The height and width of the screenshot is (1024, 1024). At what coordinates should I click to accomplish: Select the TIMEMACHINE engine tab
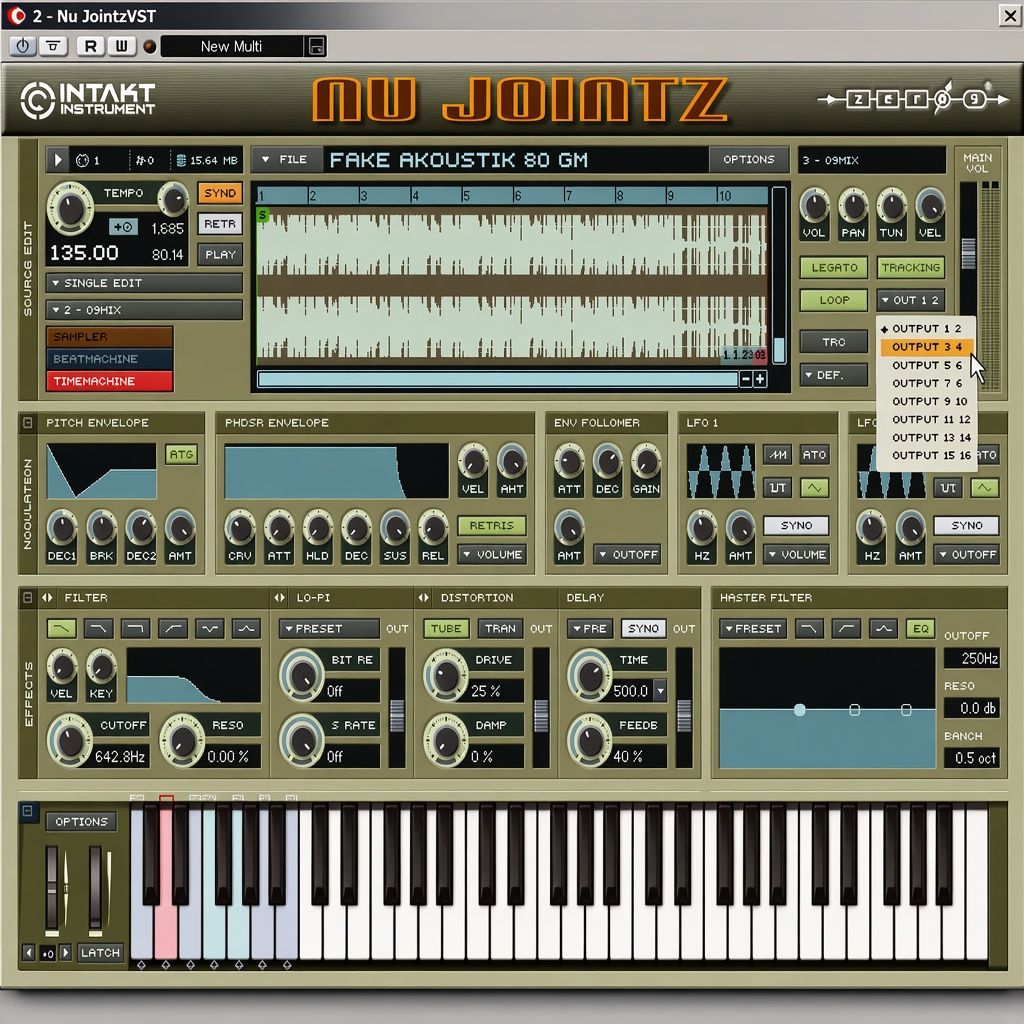click(x=109, y=381)
